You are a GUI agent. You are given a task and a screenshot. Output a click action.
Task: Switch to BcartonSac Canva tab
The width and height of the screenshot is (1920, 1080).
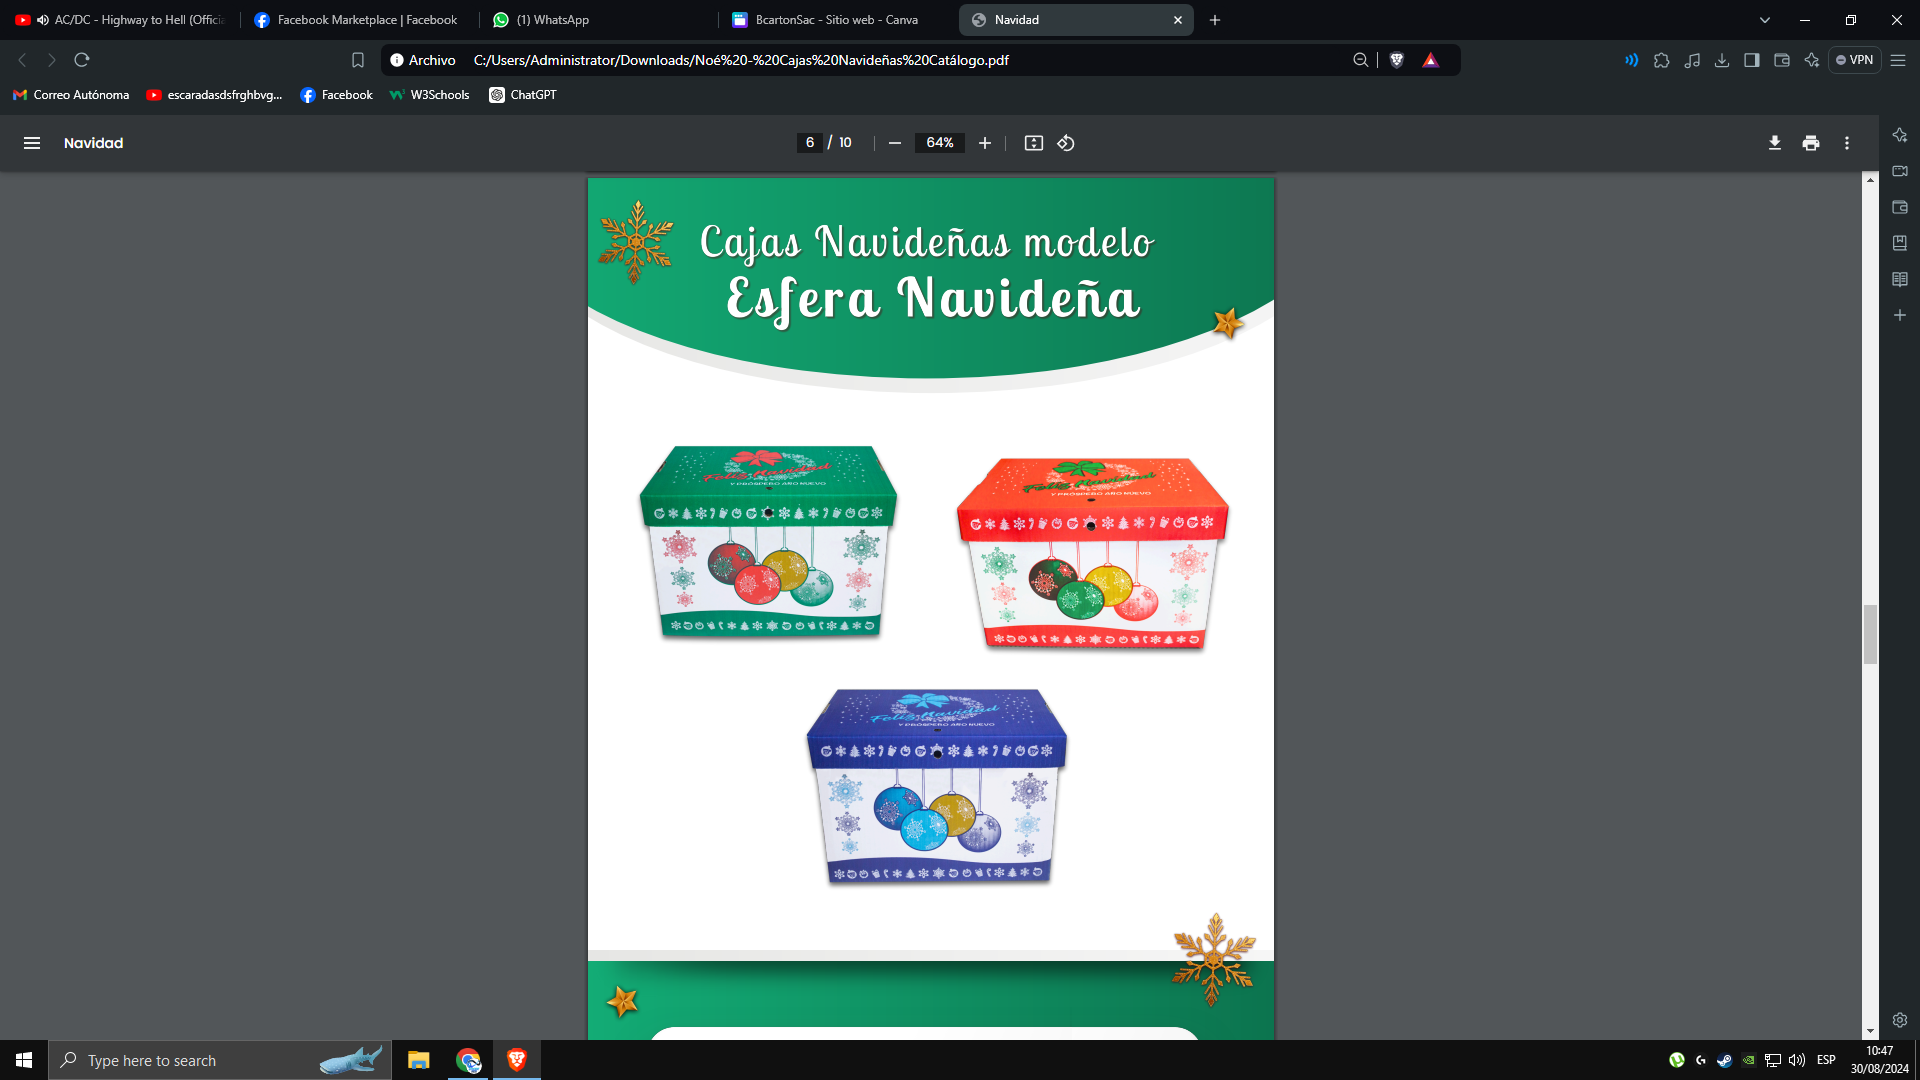click(835, 20)
